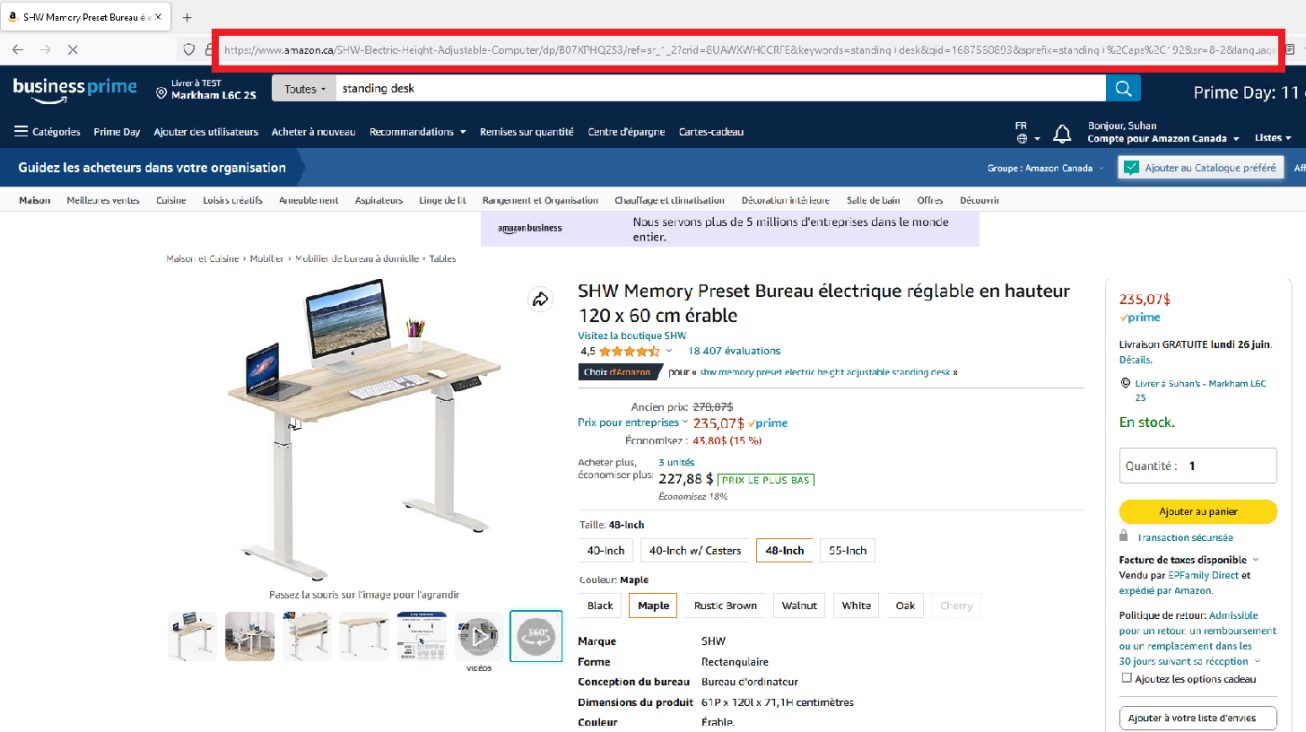Image resolution: width=1306 pixels, height=732 pixels.
Task: Expand the Ajouter à votre liste d'envies dropdown
Action: [x=1198, y=718]
